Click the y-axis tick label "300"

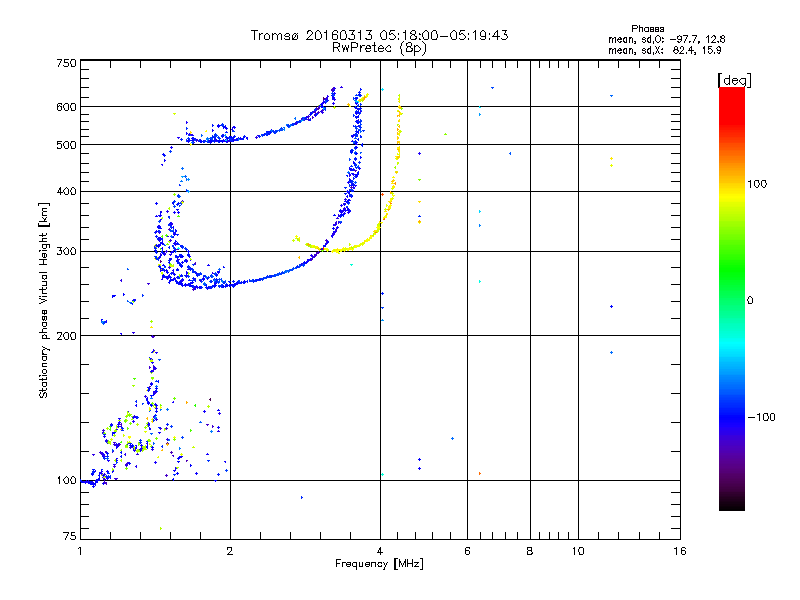pyautogui.click(x=66, y=251)
